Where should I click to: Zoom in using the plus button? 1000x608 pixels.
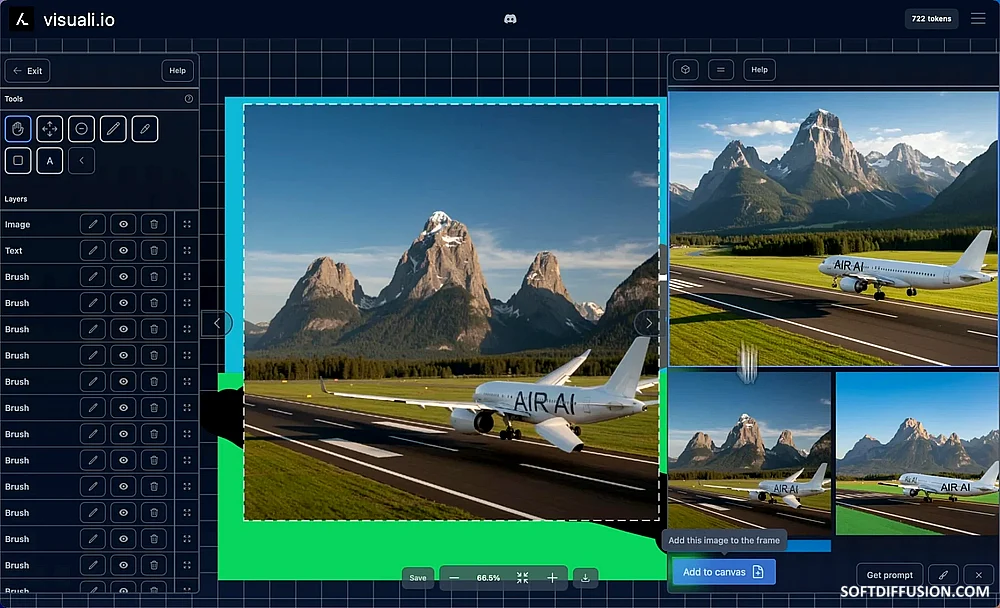click(552, 578)
